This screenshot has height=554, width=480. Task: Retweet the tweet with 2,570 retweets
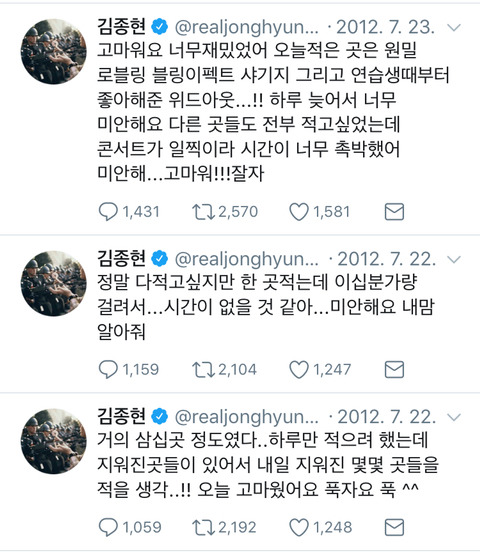pos(203,212)
